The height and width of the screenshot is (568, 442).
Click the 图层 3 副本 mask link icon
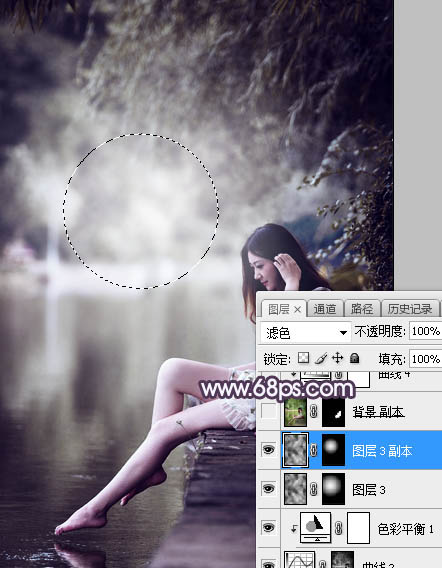point(314,450)
